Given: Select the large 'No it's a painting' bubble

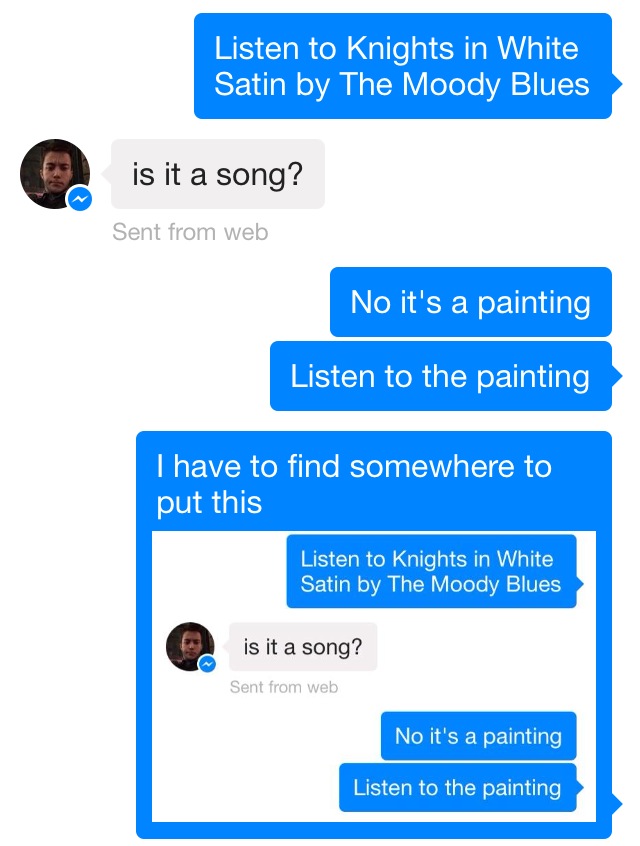Looking at the screenshot, I should [x=471, y=302].
